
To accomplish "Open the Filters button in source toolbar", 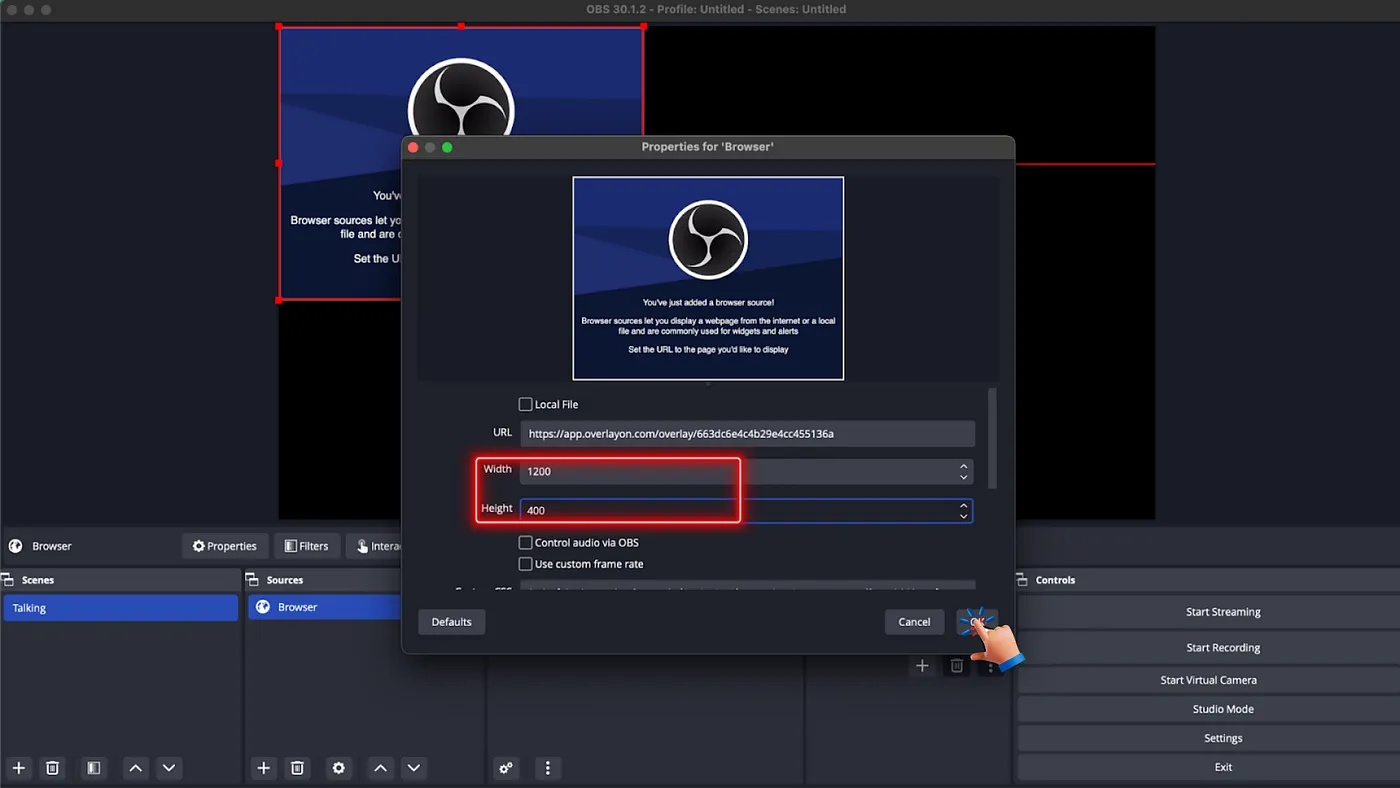I will (306, 546).
